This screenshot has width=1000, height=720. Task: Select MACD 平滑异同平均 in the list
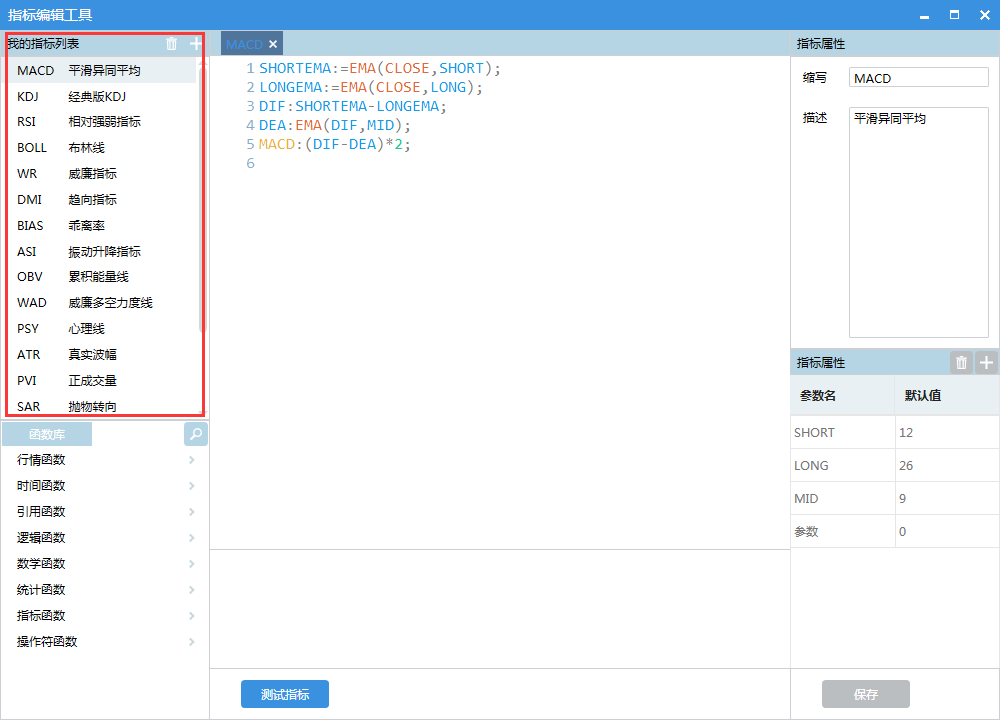click(102, 70)
